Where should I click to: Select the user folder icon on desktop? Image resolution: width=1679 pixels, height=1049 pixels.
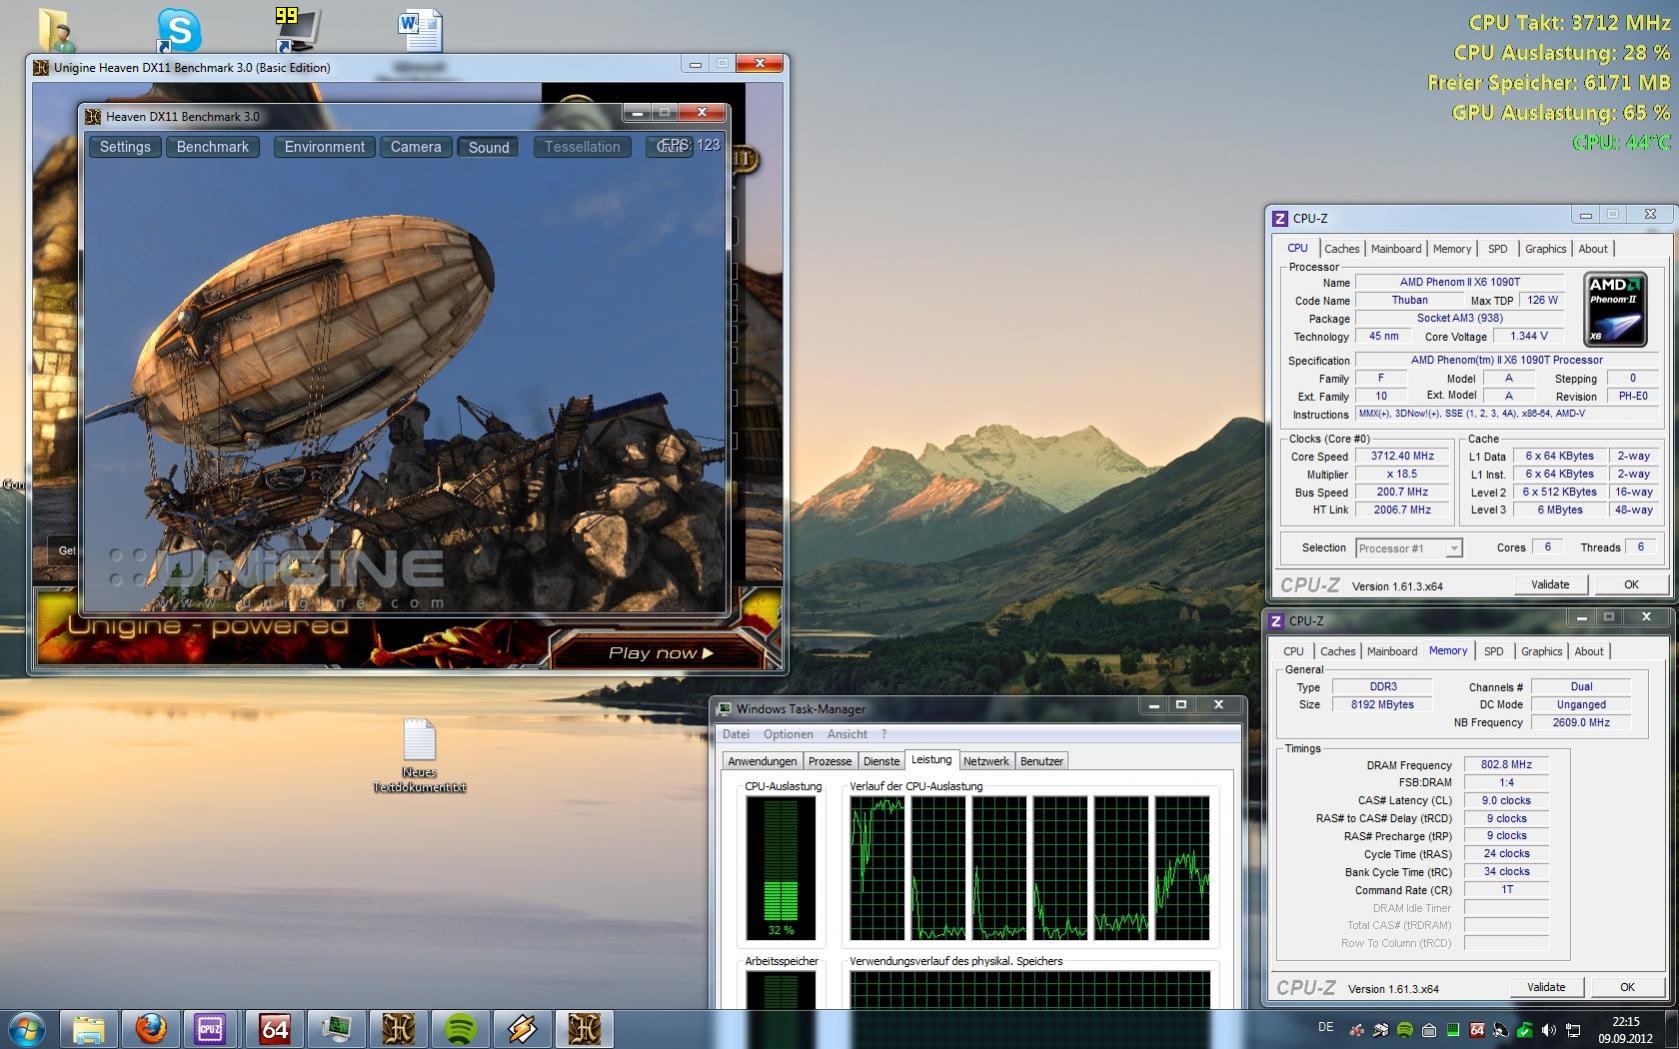pyautogui.click(x=57, y=29)
